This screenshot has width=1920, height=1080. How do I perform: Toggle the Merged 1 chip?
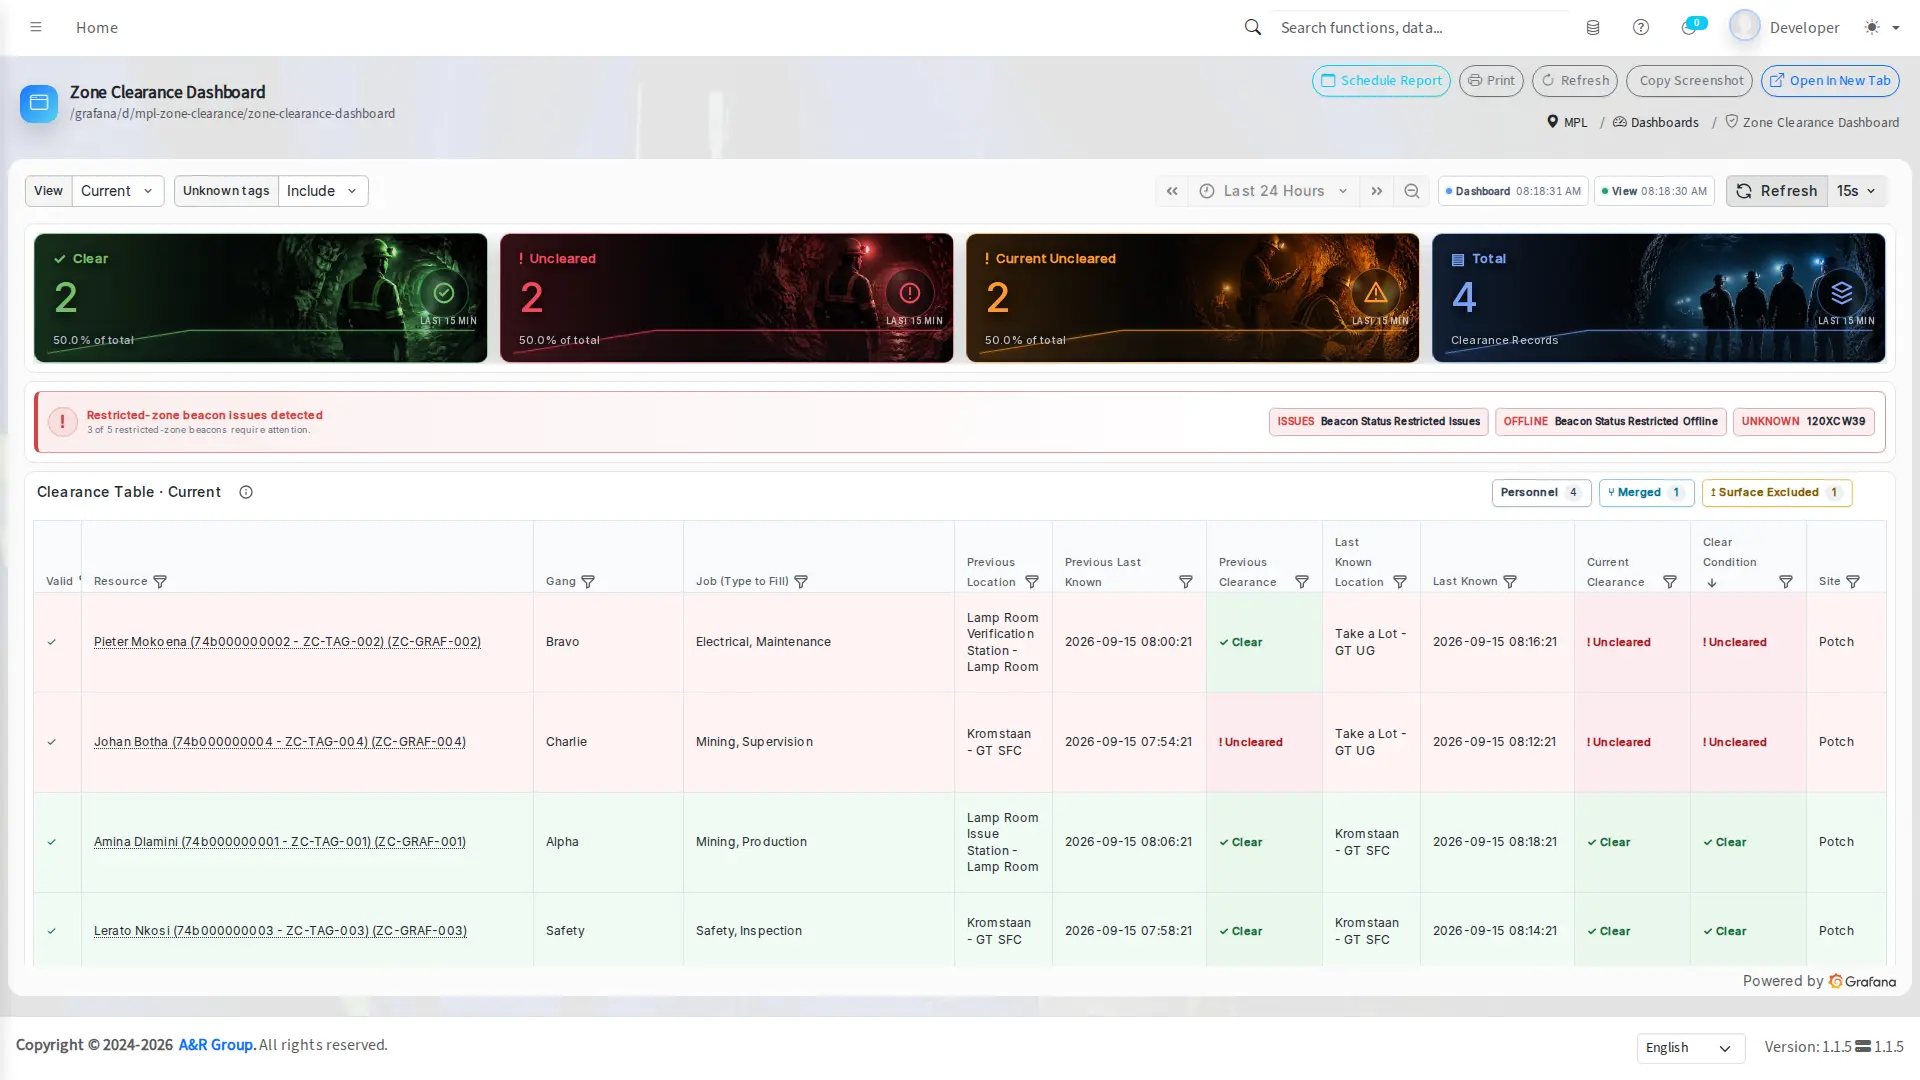coord(1647,492)
